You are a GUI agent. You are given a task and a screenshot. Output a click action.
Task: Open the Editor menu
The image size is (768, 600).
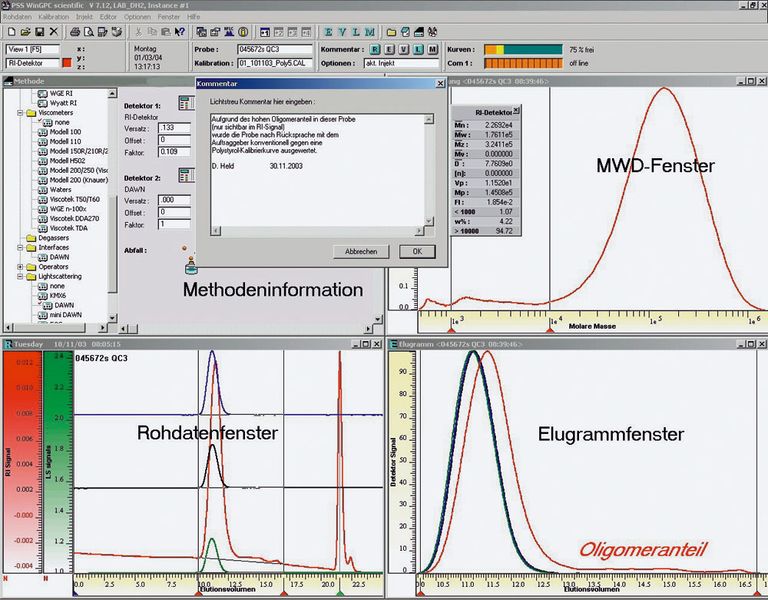click(x=108, y=17)
